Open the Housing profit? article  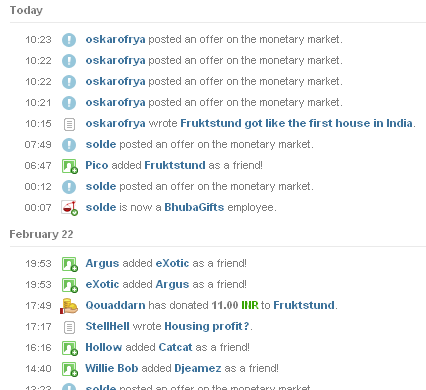click(207, 326)
